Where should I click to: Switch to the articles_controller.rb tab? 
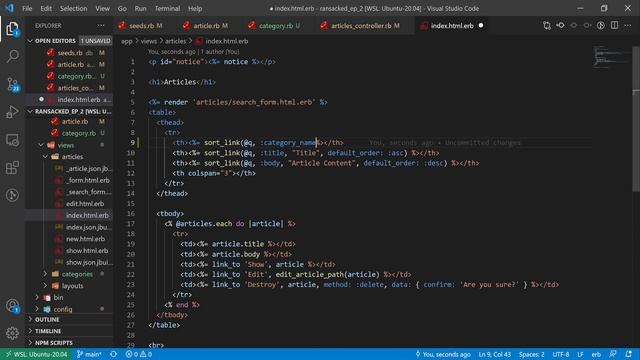364,26
